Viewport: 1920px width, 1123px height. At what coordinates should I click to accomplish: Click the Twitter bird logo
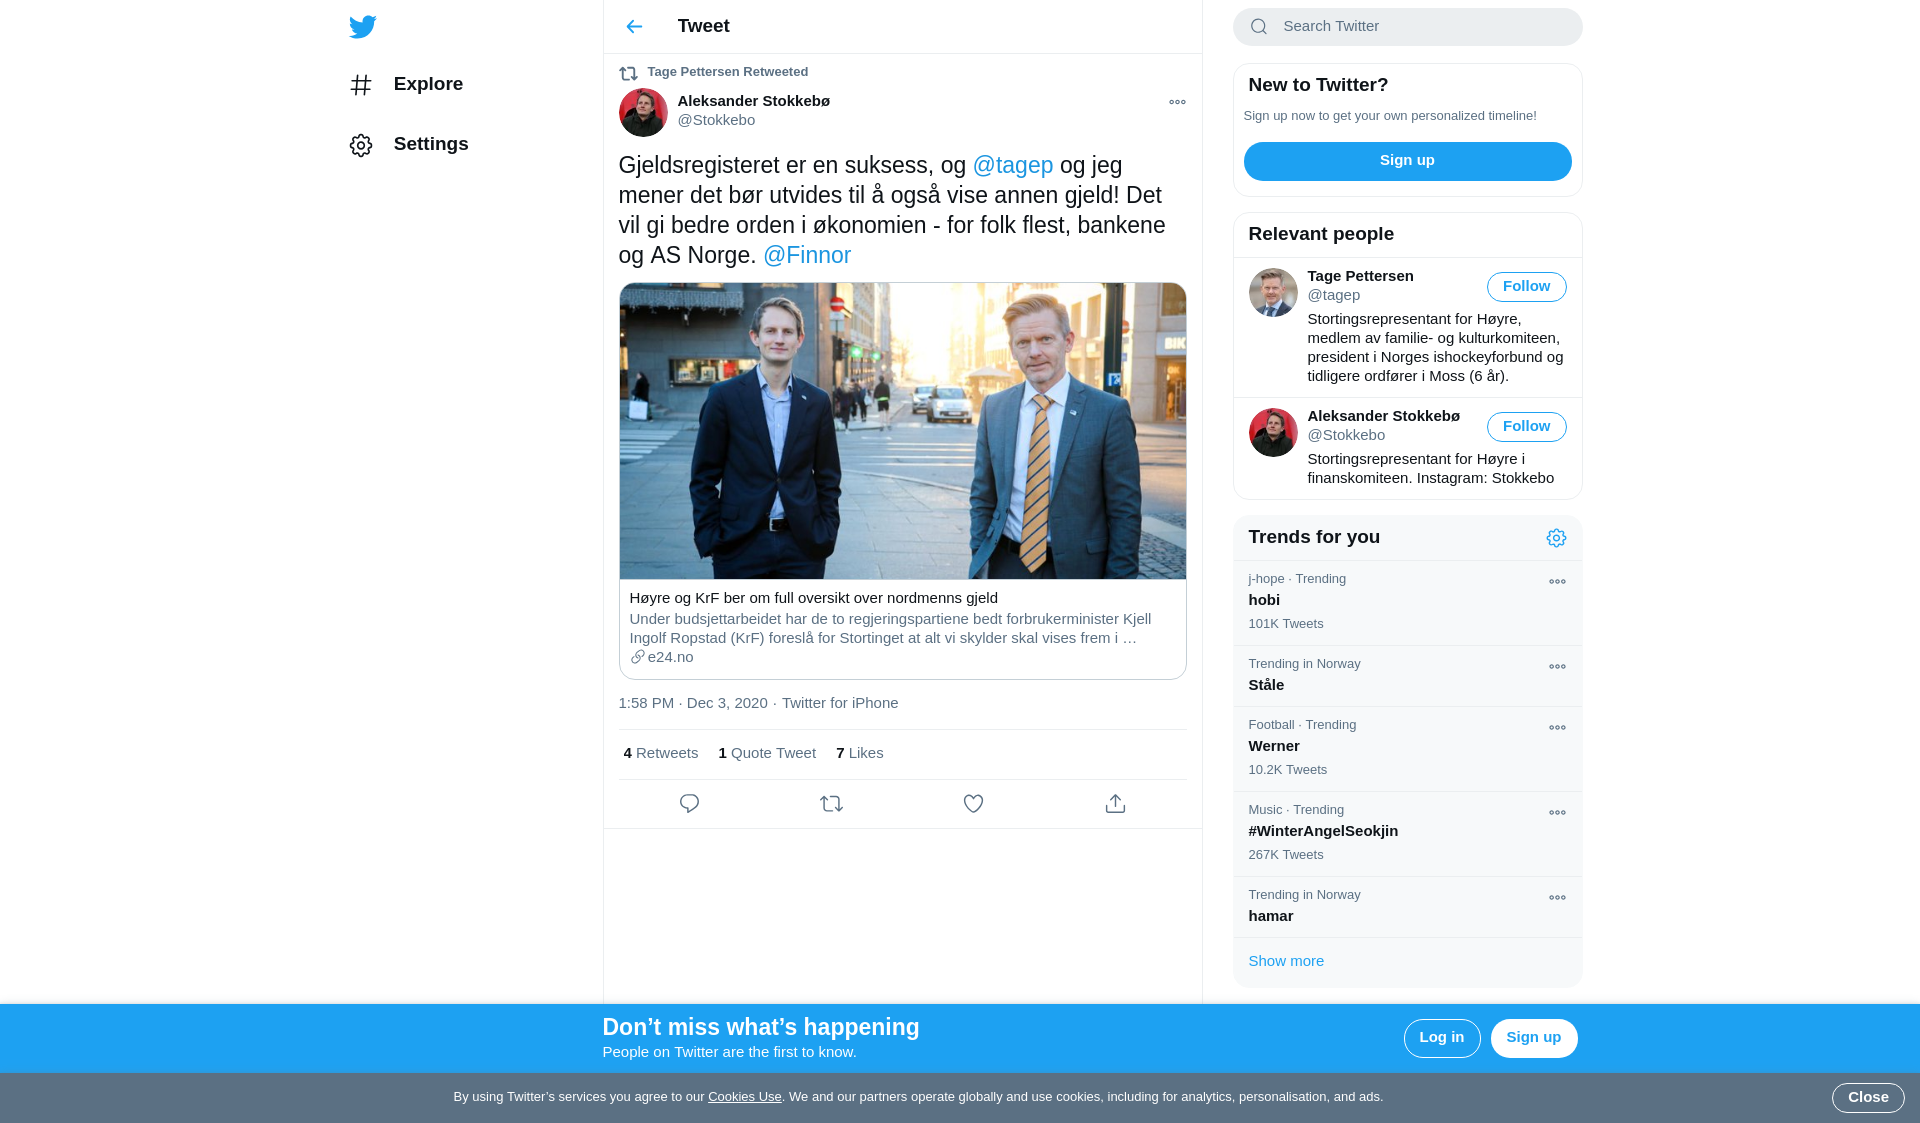pos(363,27)
